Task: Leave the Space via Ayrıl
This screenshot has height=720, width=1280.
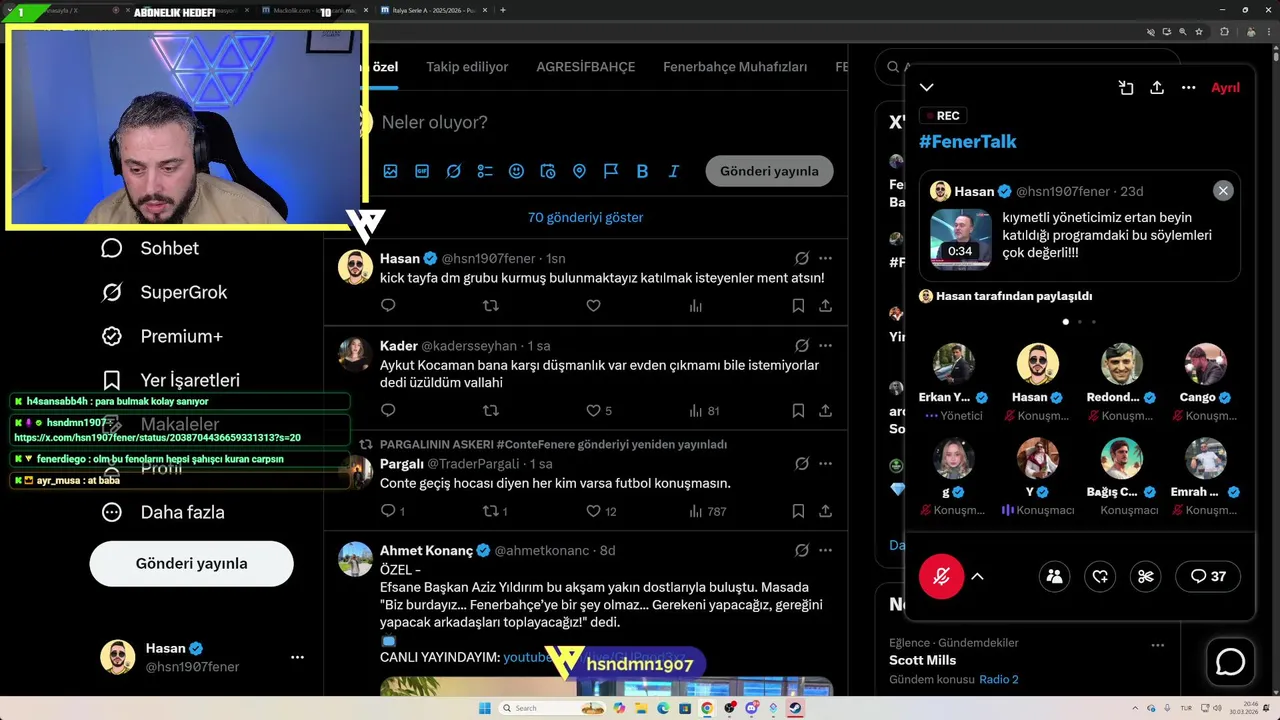Action: point(1225,88)
